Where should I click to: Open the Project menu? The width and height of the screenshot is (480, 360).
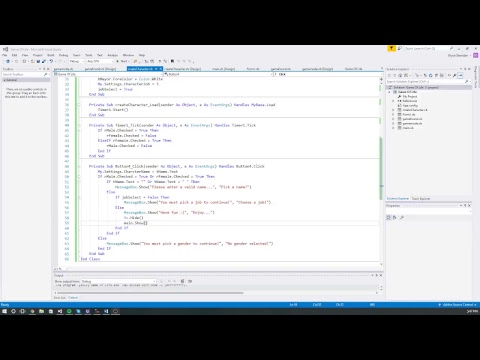[x=38, y=55]
